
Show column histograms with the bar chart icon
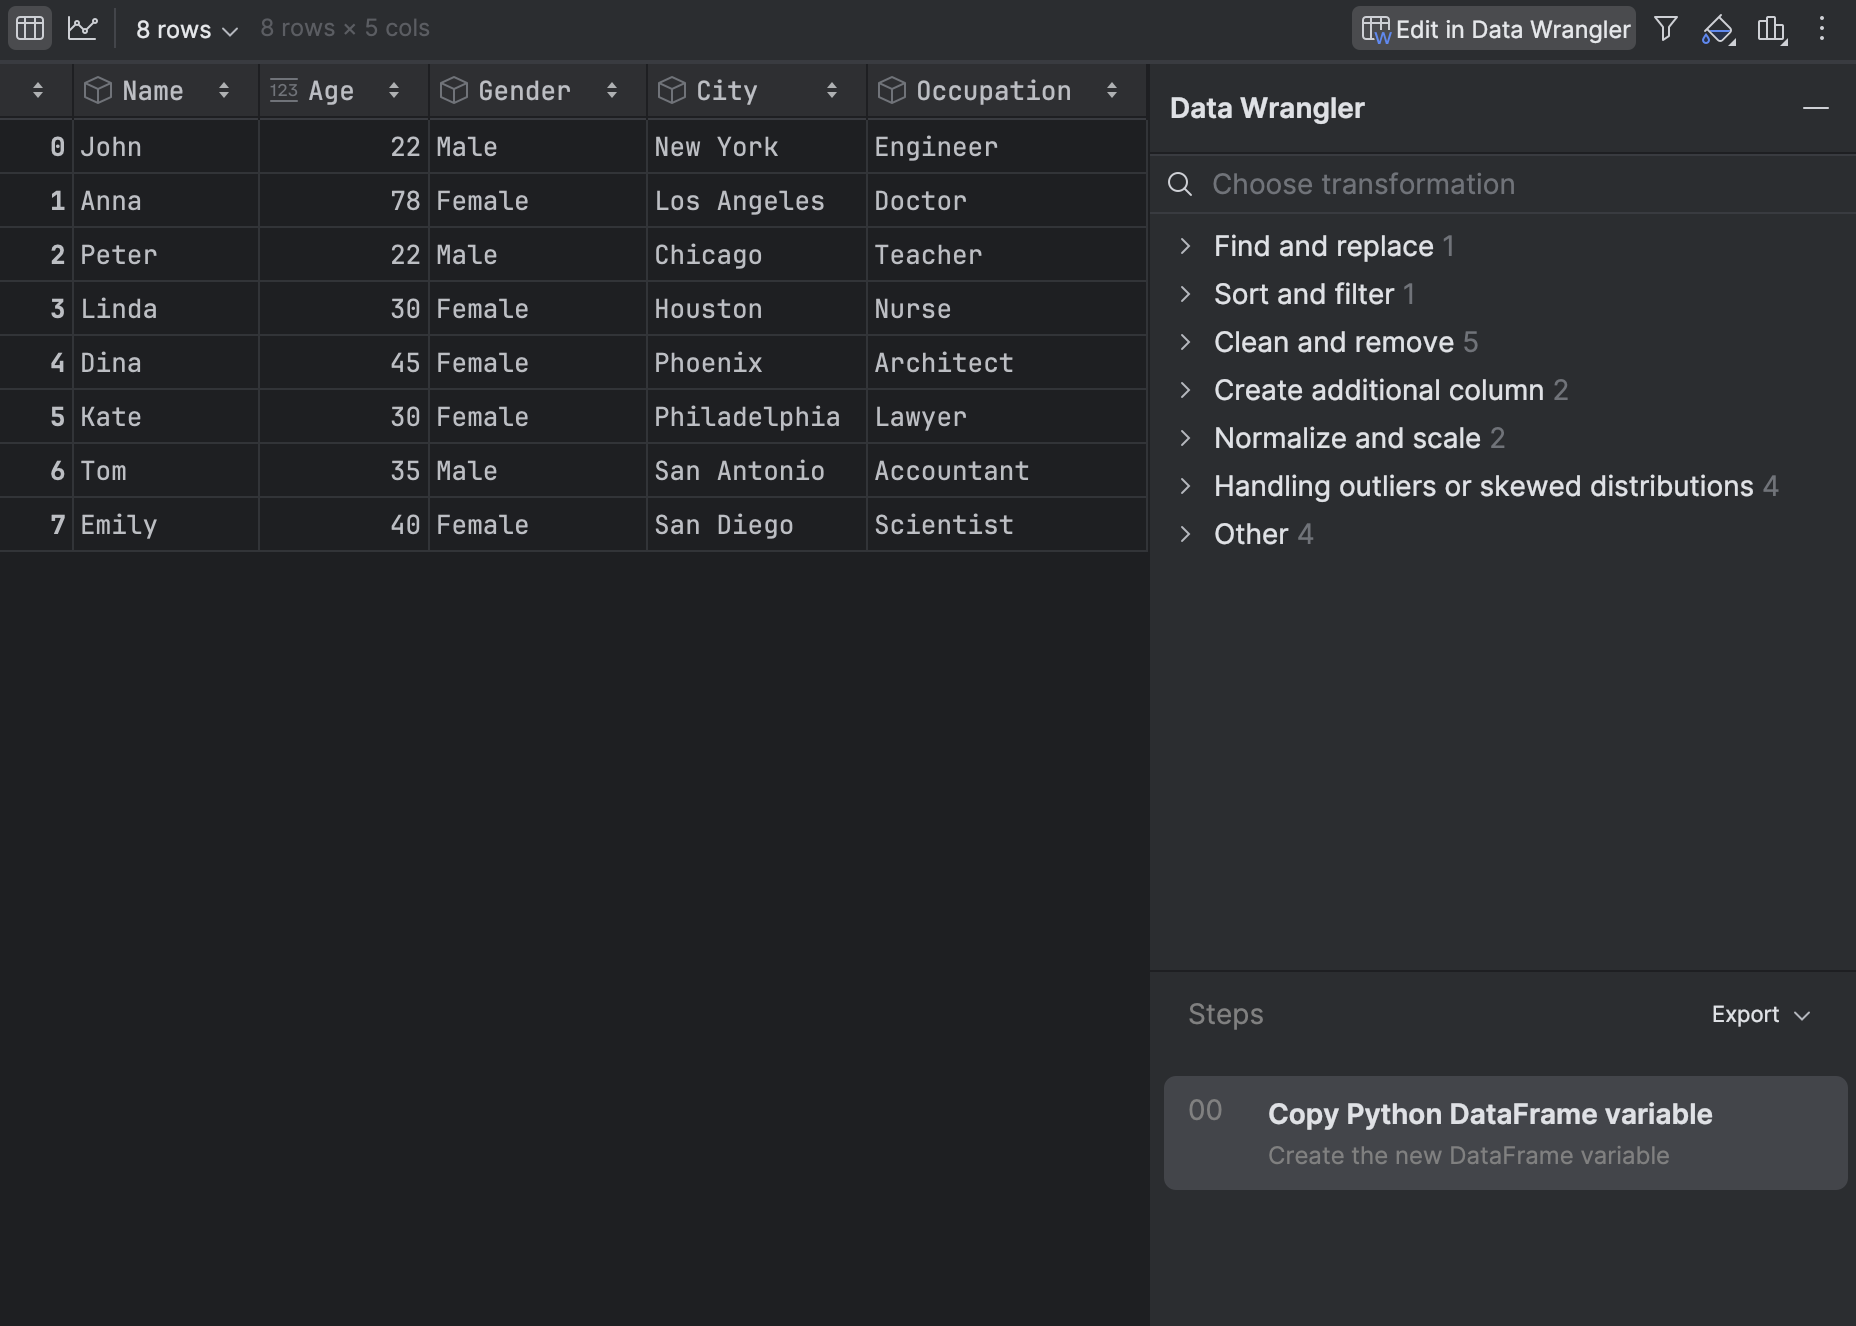tap(1772, 28)
